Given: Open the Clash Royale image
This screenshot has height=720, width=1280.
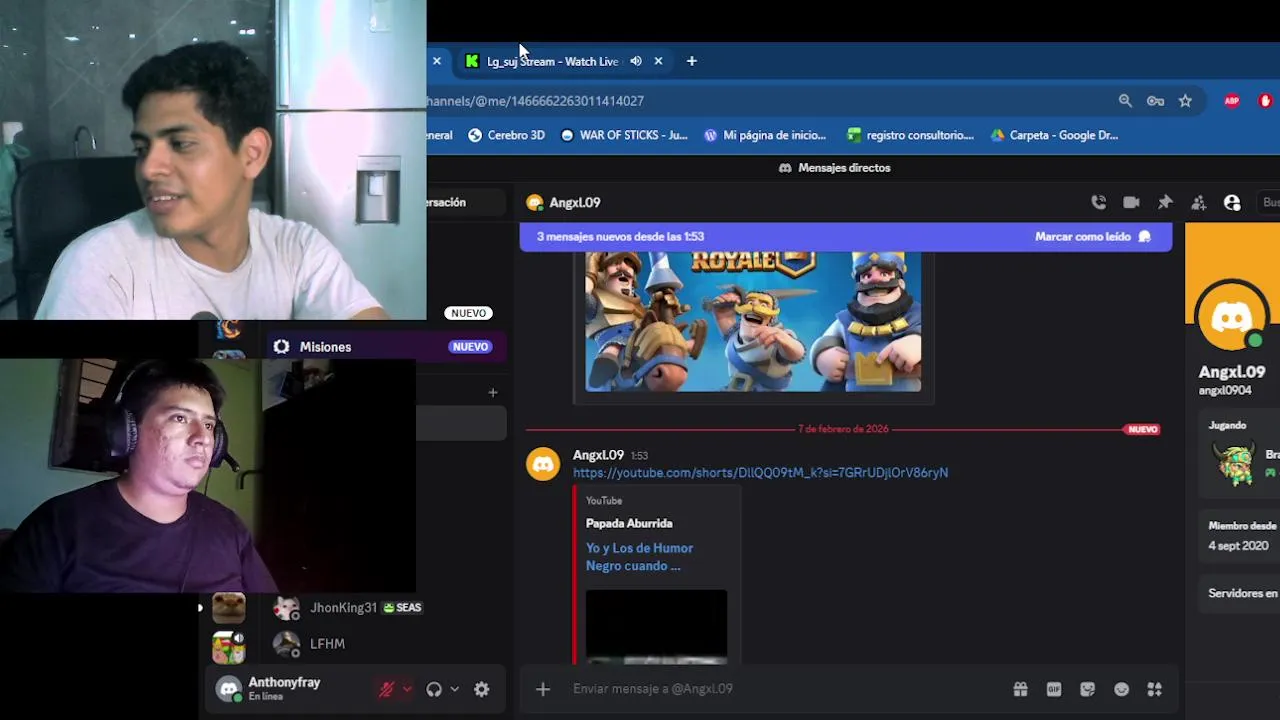Looking at the screenshot, I should 753,321.
